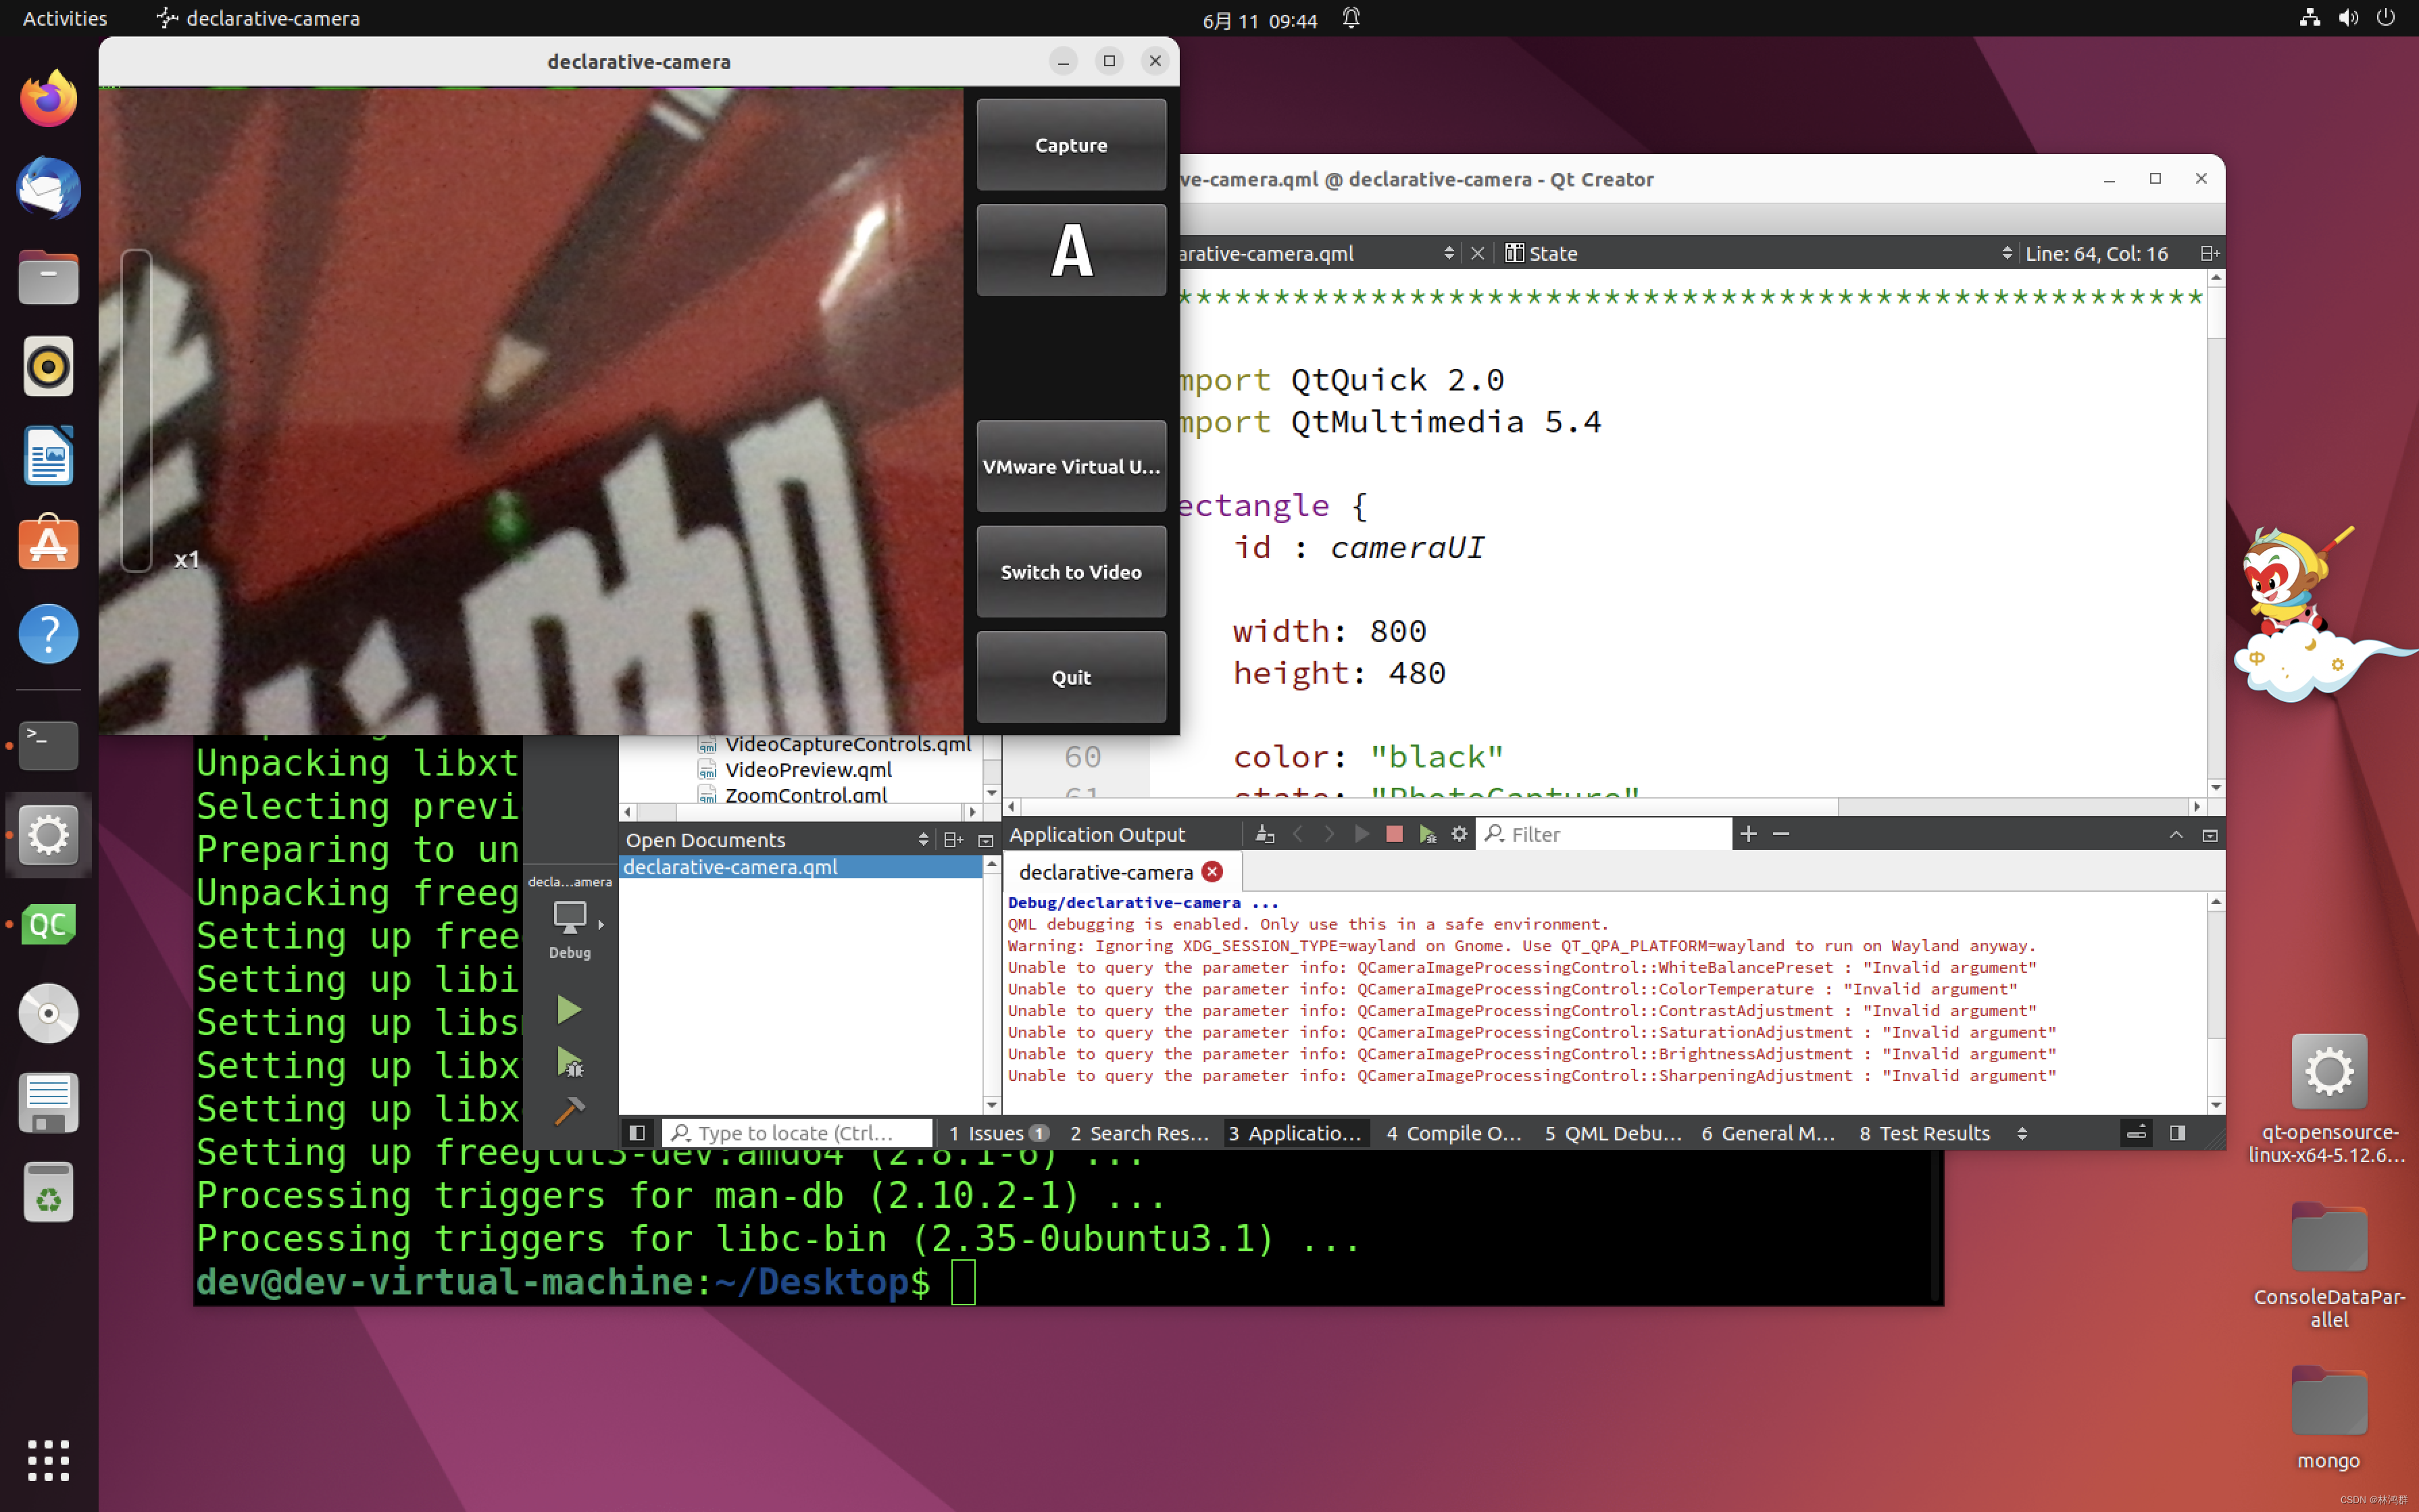Split the Open Documents pane
Viewport: 2419px width, 1512px height.
953,840
